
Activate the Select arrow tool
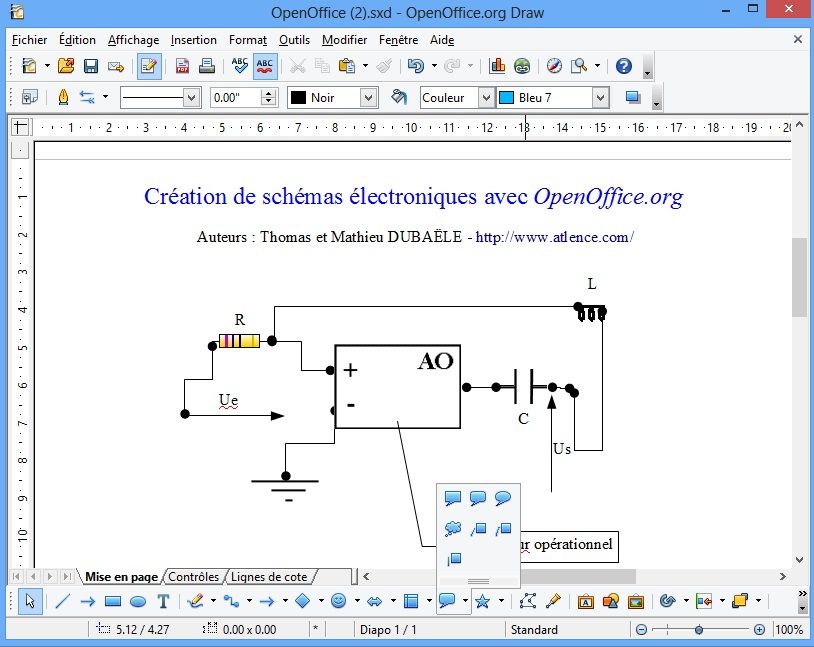pos(30,601)
